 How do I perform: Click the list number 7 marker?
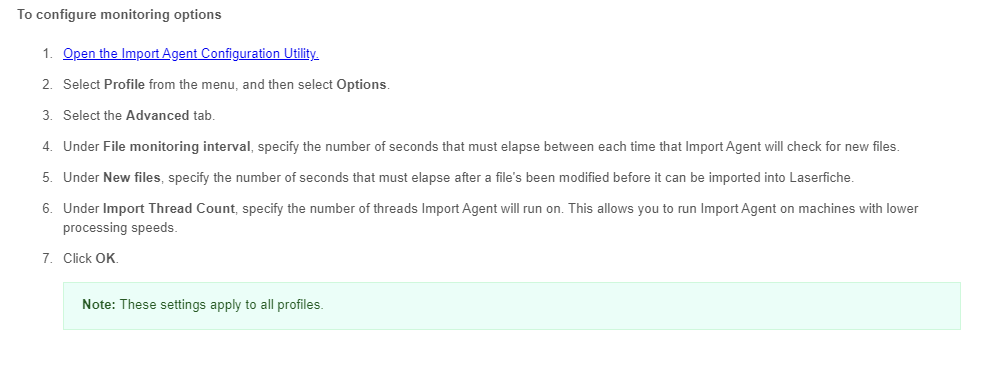47,259
